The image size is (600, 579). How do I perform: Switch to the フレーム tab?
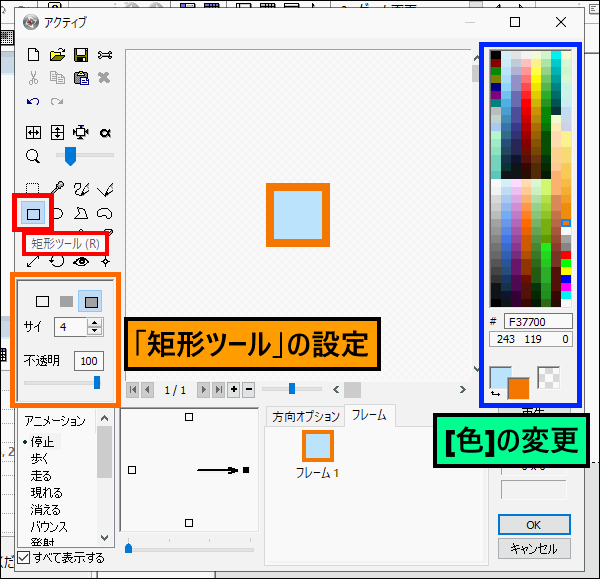tap(369, 415)
